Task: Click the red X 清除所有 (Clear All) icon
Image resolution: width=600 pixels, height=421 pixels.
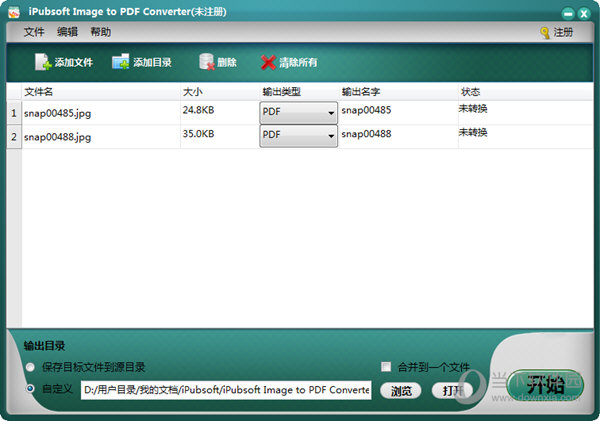Action: click(x=268, y=62)
